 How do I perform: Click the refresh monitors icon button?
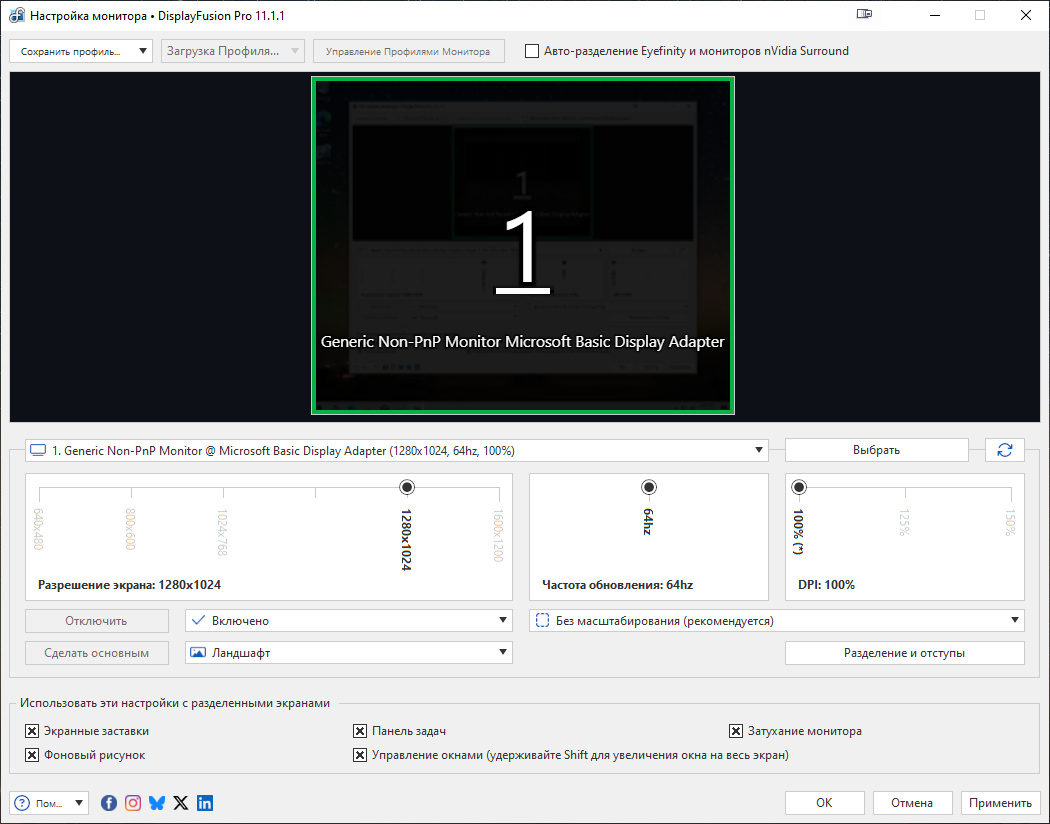pos(1004,450)
